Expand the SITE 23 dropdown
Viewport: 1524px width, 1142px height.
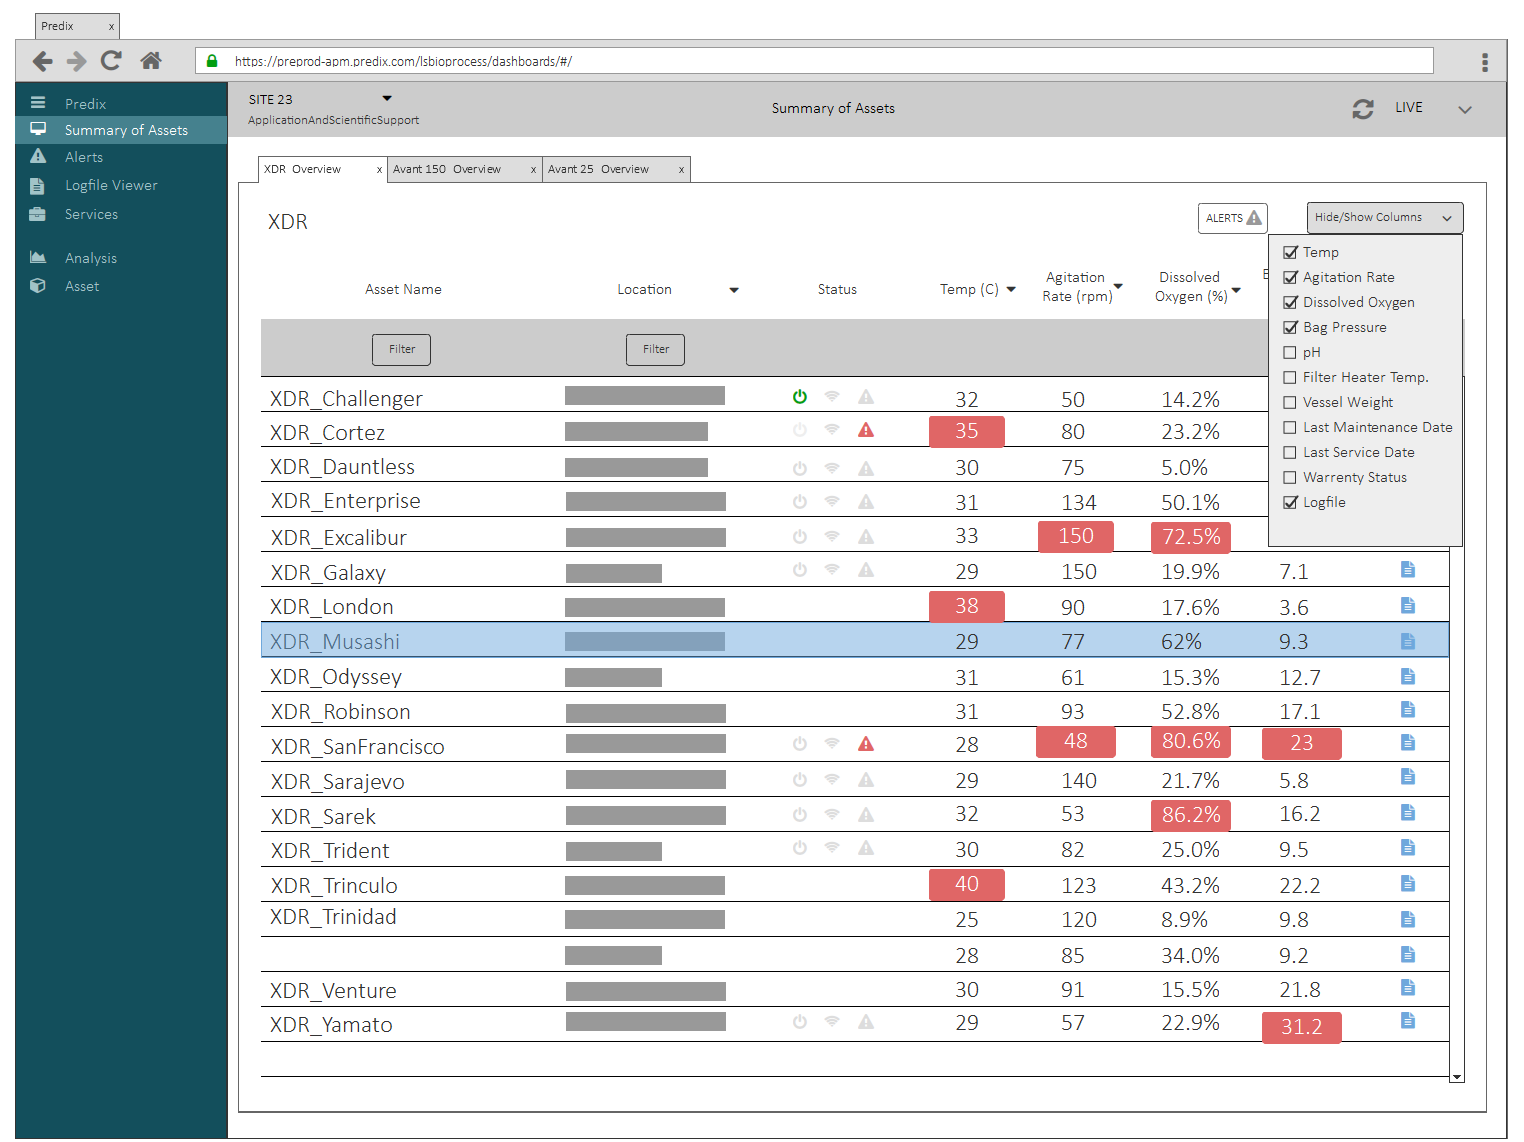coord(387,98)
